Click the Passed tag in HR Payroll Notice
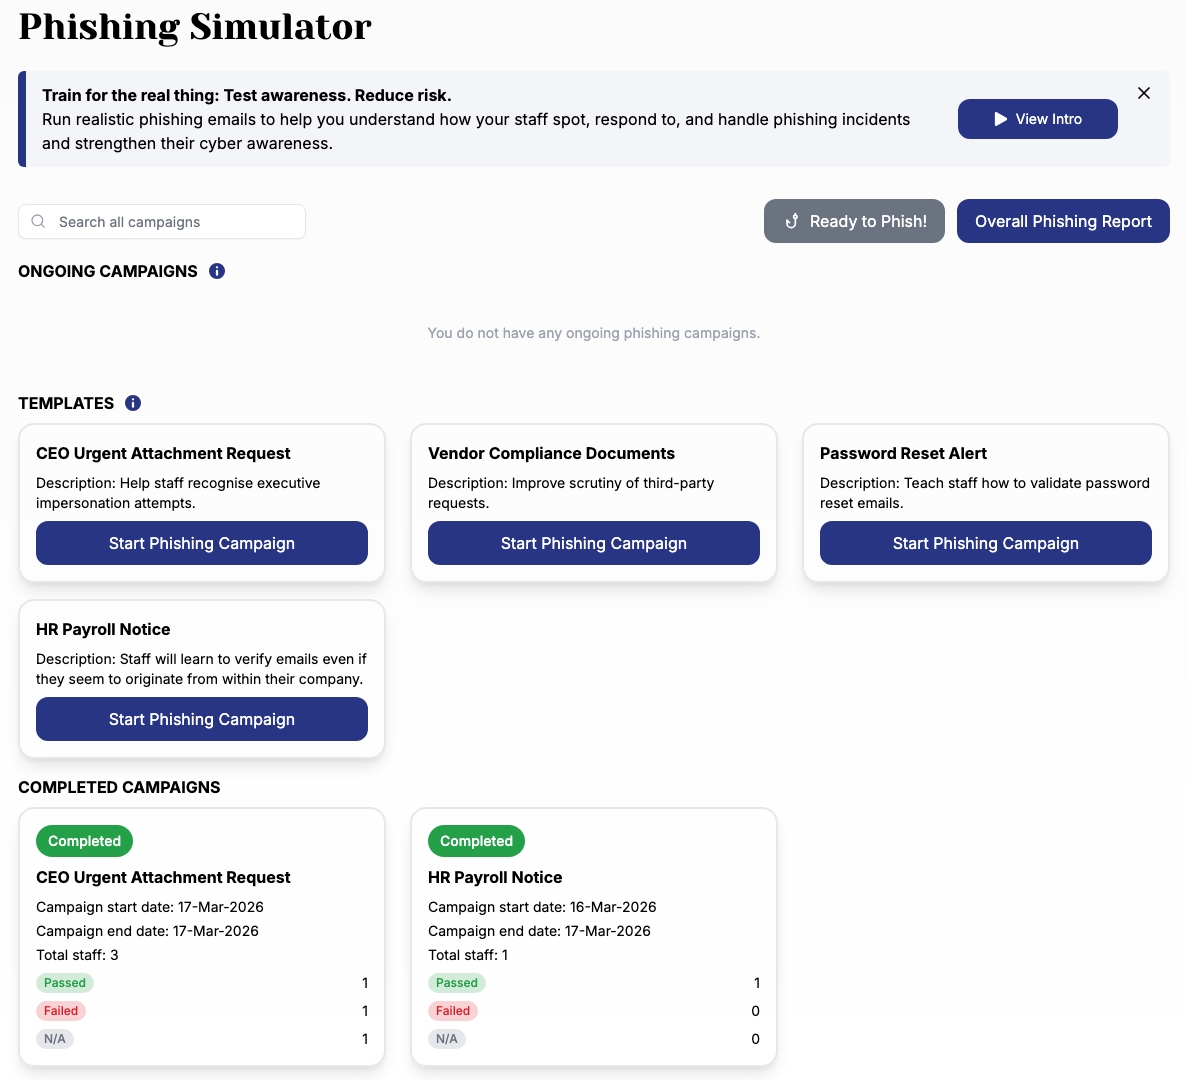 coord(457,983)
